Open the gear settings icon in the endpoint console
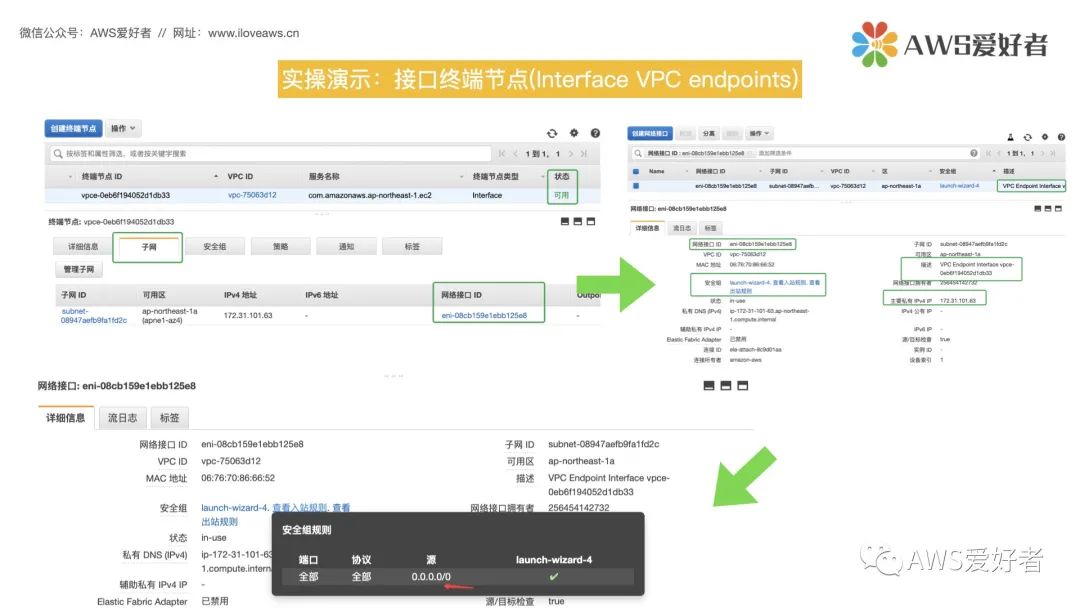1080x608 pixels. click(x=574, y=133)
